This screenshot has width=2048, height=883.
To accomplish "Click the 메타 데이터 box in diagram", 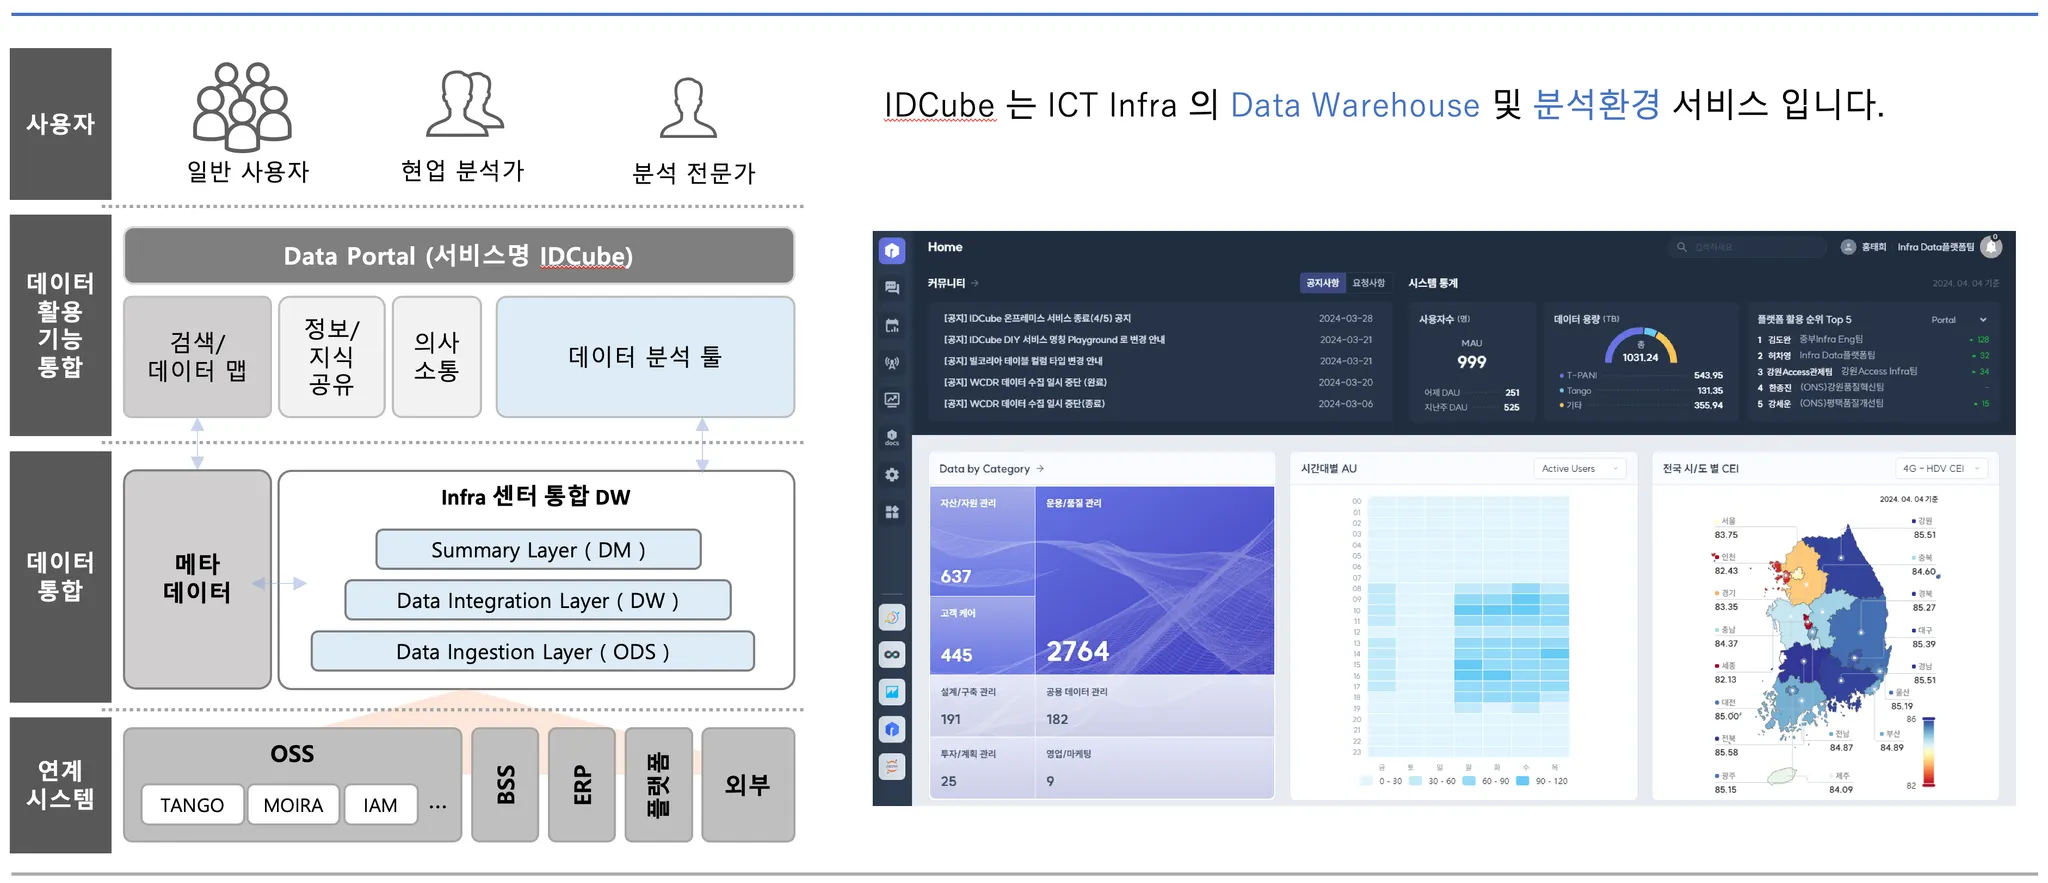I will click(x=197, y=579).
